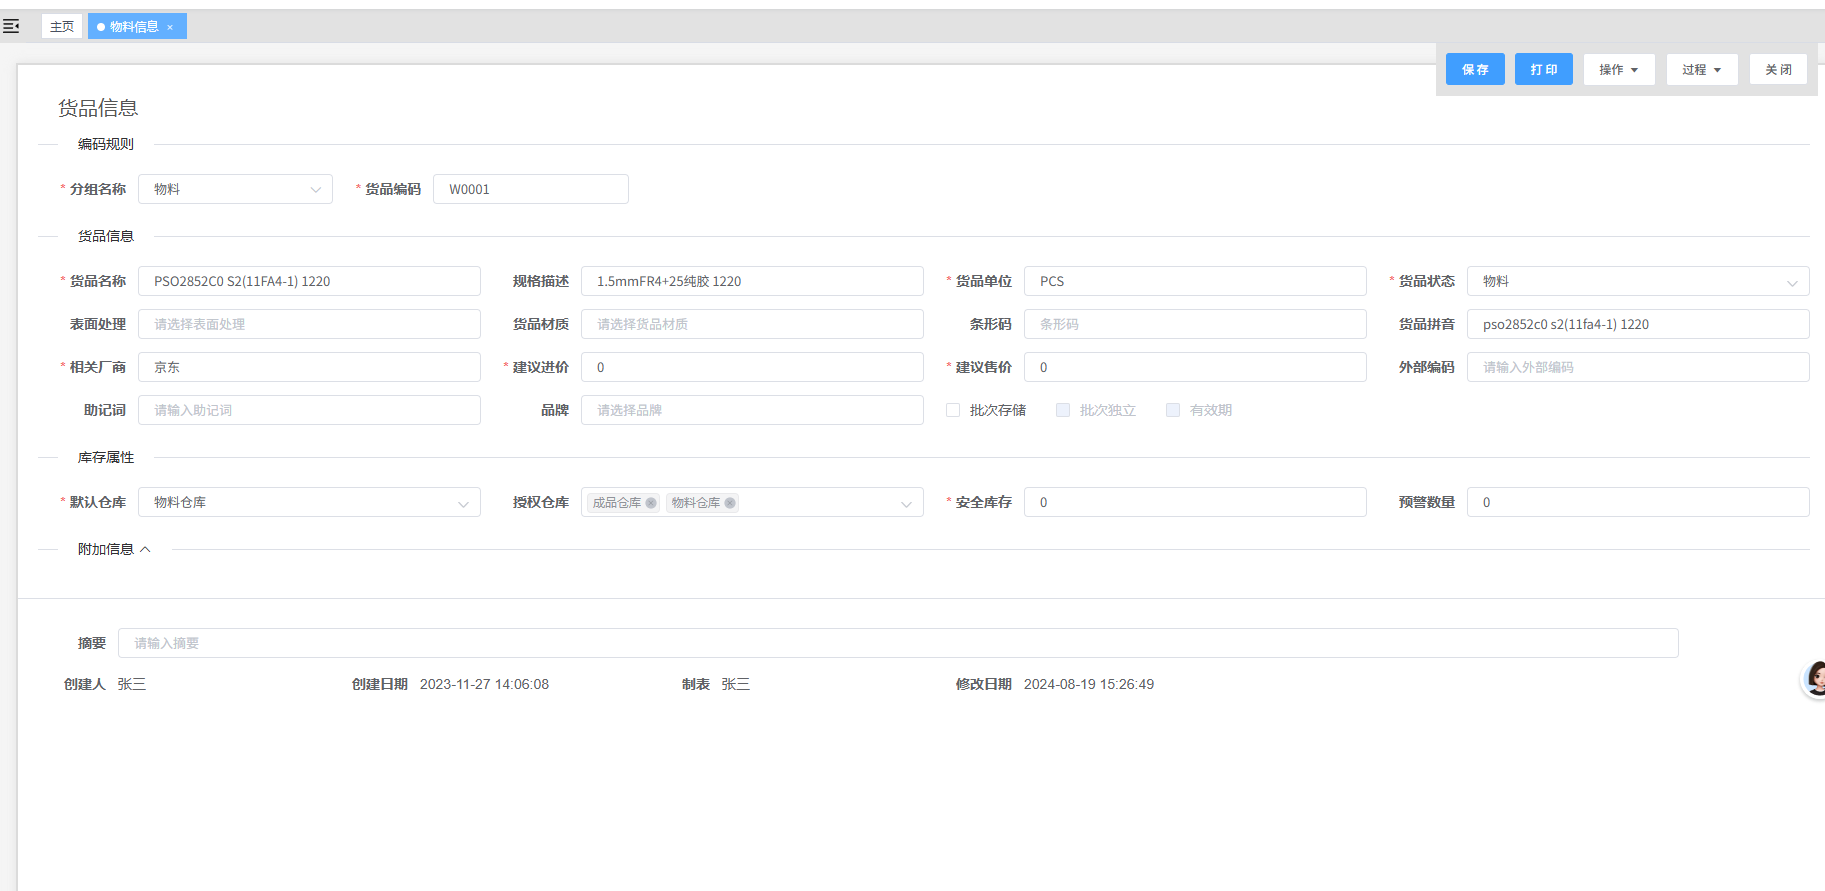Close the 物料信息 tab
The height and width of the screenshot is (891, 1825).
click(x=170, y=27)
